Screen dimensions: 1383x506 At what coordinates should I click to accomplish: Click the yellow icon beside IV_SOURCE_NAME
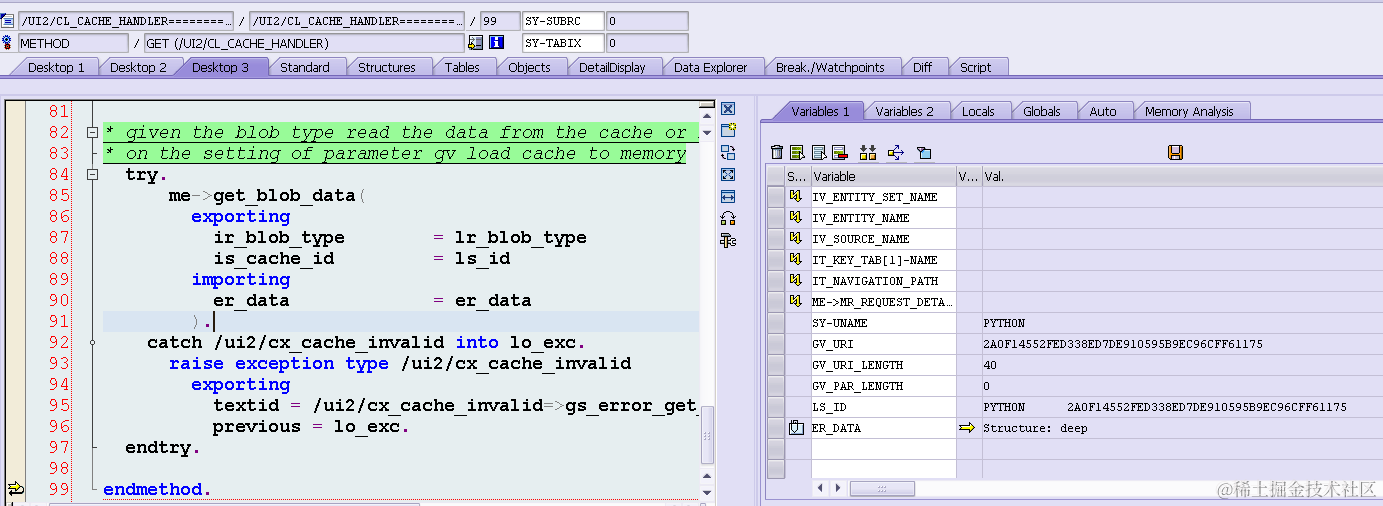coord(797,238)
